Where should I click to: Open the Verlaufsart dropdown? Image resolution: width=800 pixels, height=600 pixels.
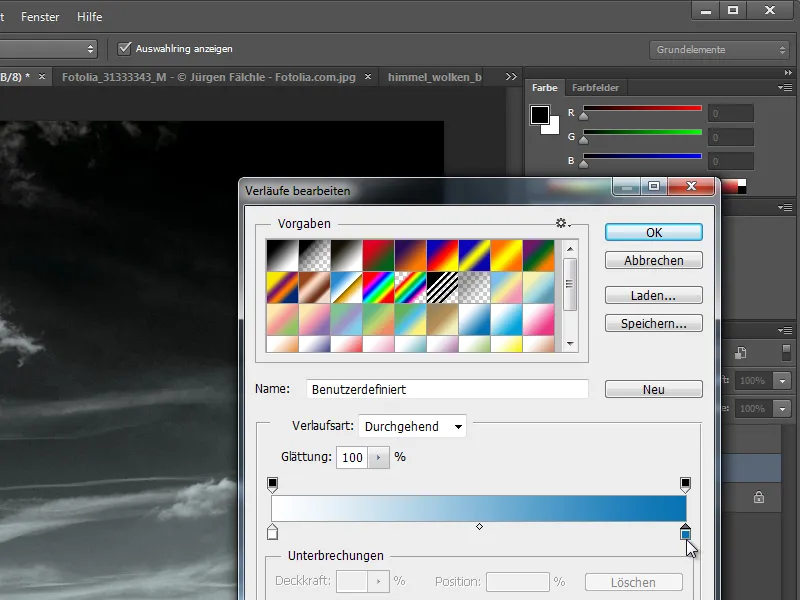(x=412, y=427)
